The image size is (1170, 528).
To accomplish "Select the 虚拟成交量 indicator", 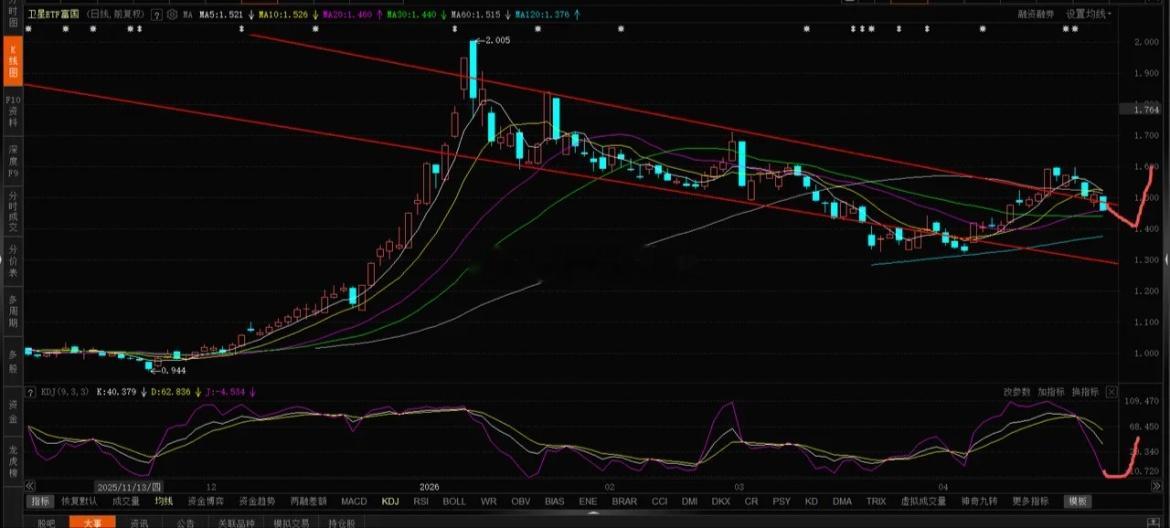I will point(923,501).
